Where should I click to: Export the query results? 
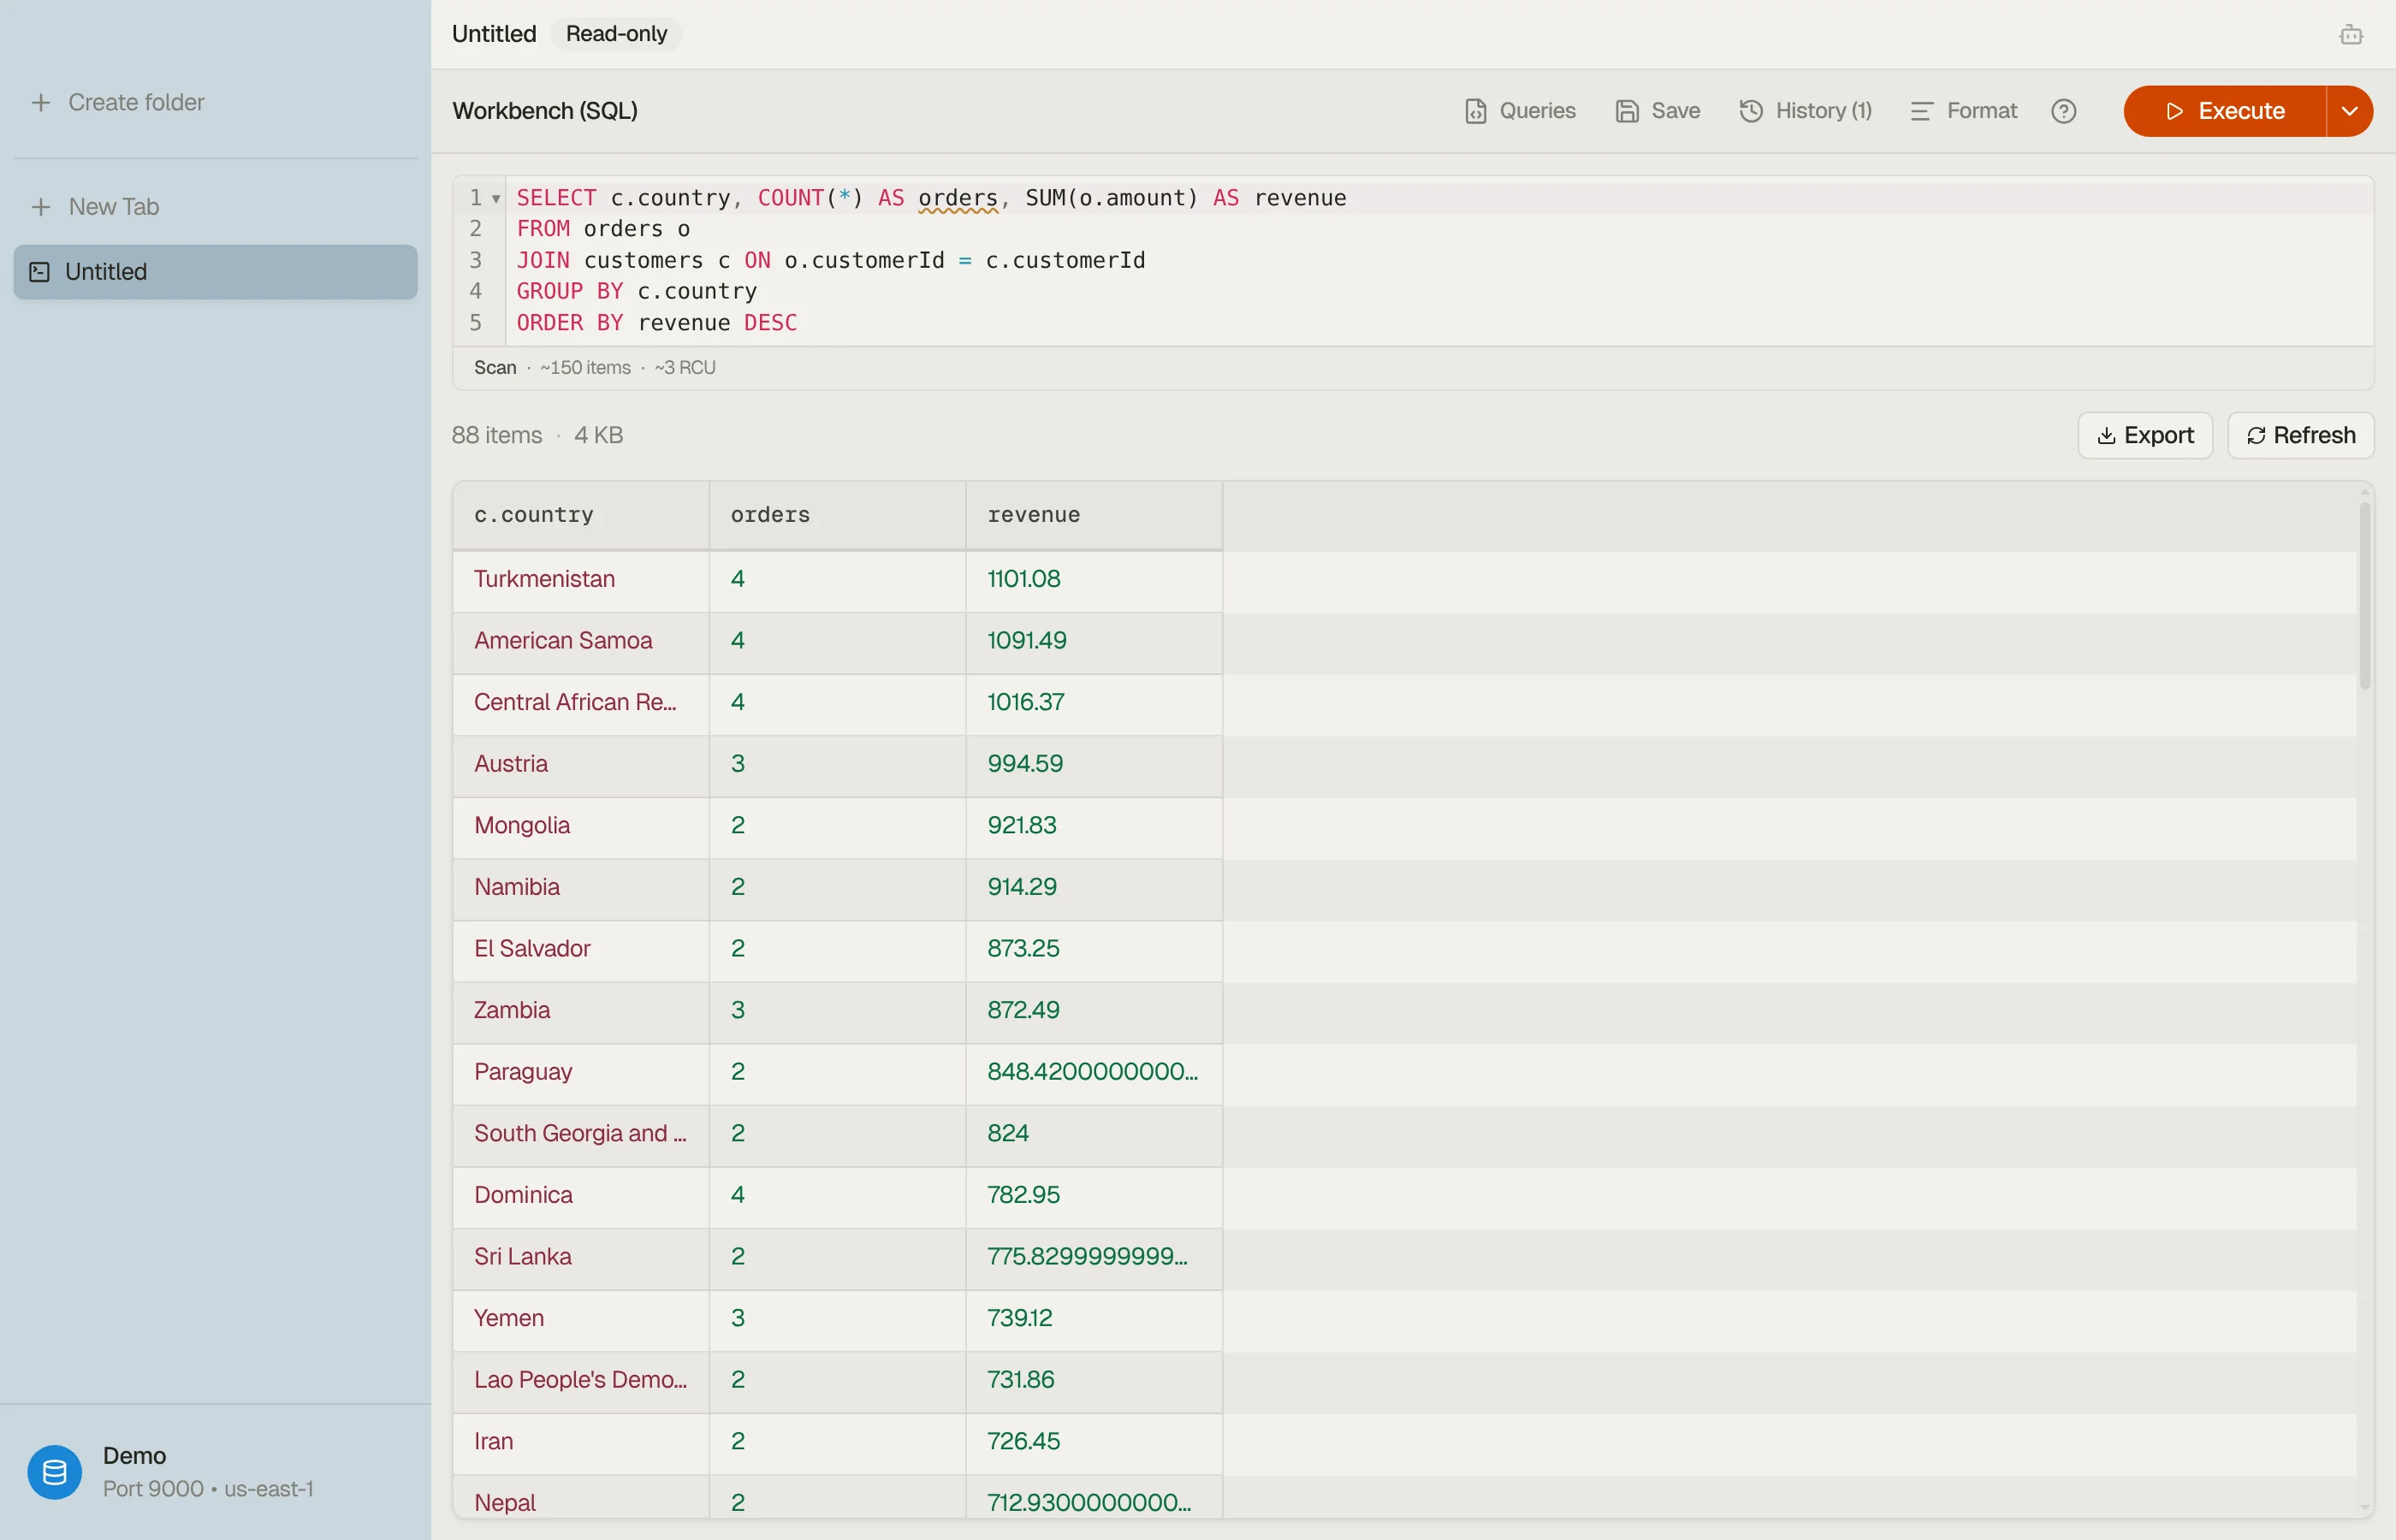coord(2145,435)
